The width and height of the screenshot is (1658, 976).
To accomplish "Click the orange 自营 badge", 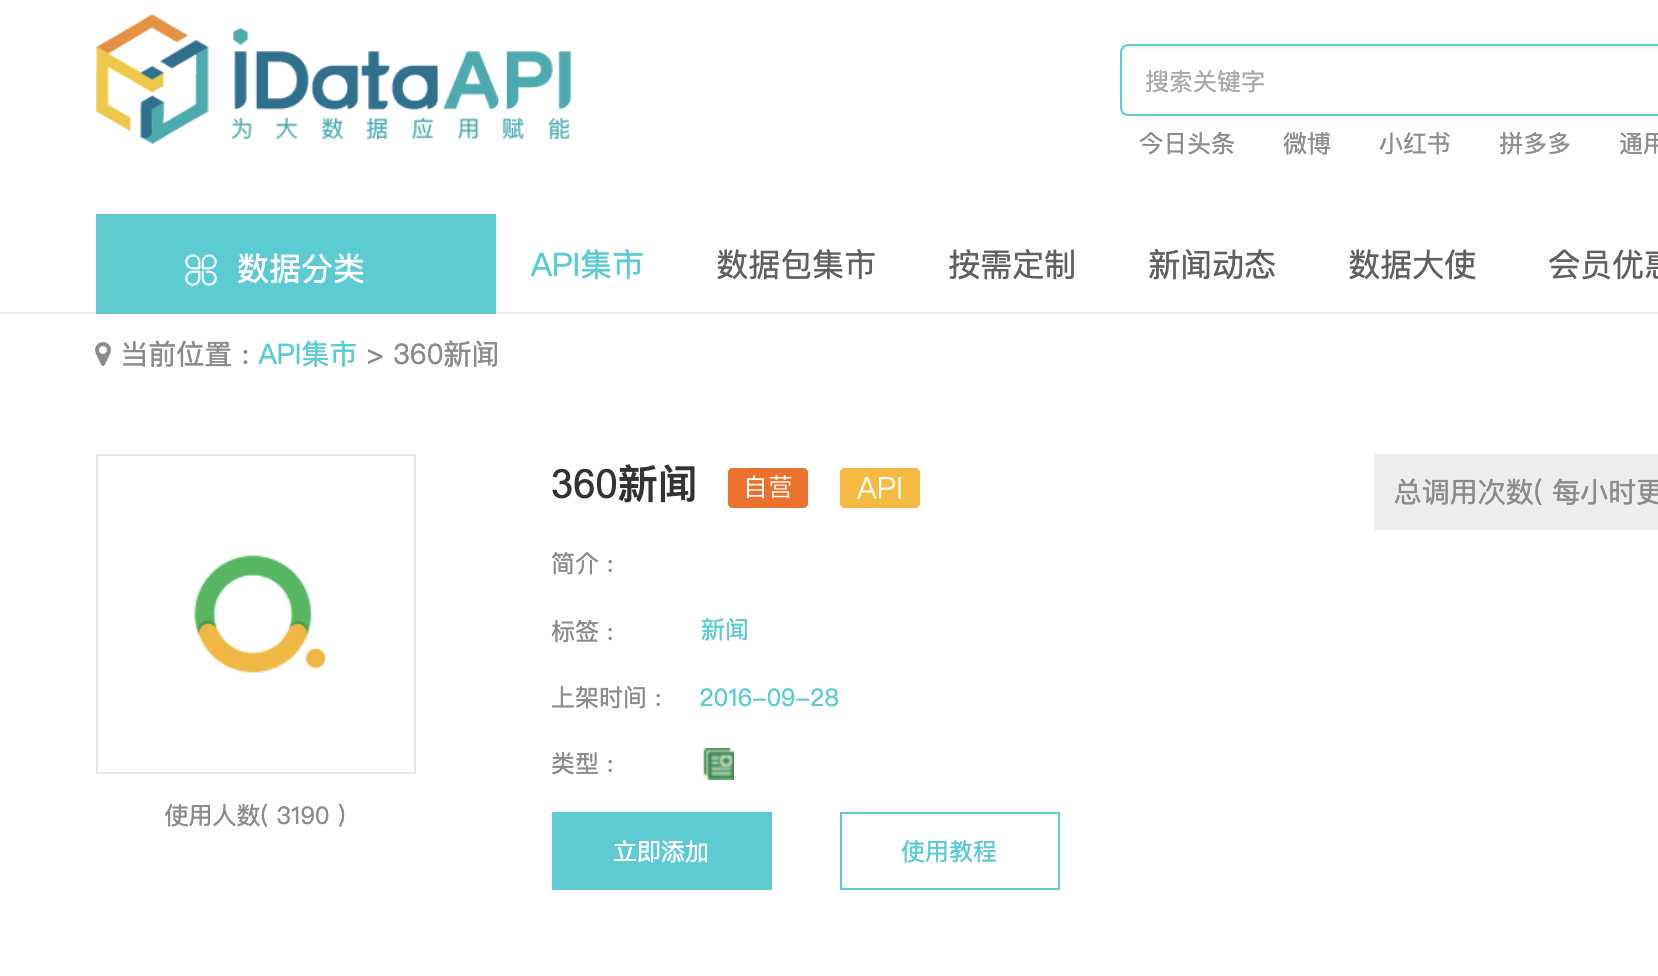I will tap(768, 488).
